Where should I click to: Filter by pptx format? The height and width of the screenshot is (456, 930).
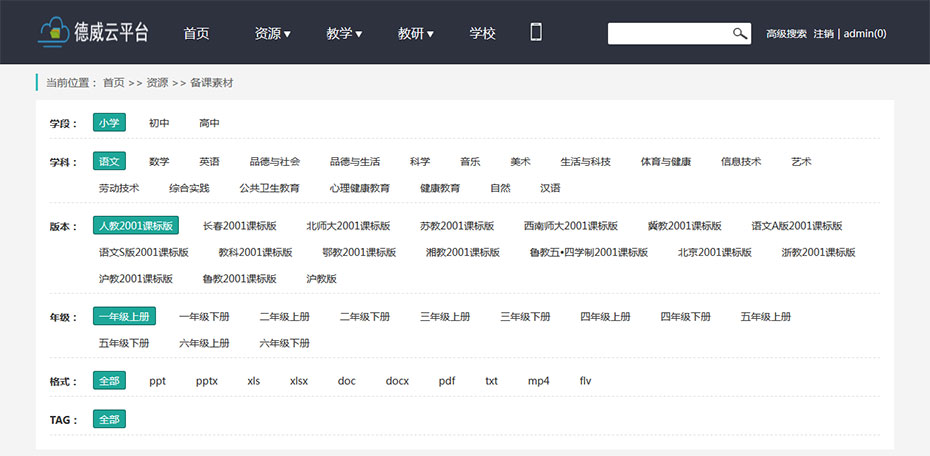click(x=207, y=381)
